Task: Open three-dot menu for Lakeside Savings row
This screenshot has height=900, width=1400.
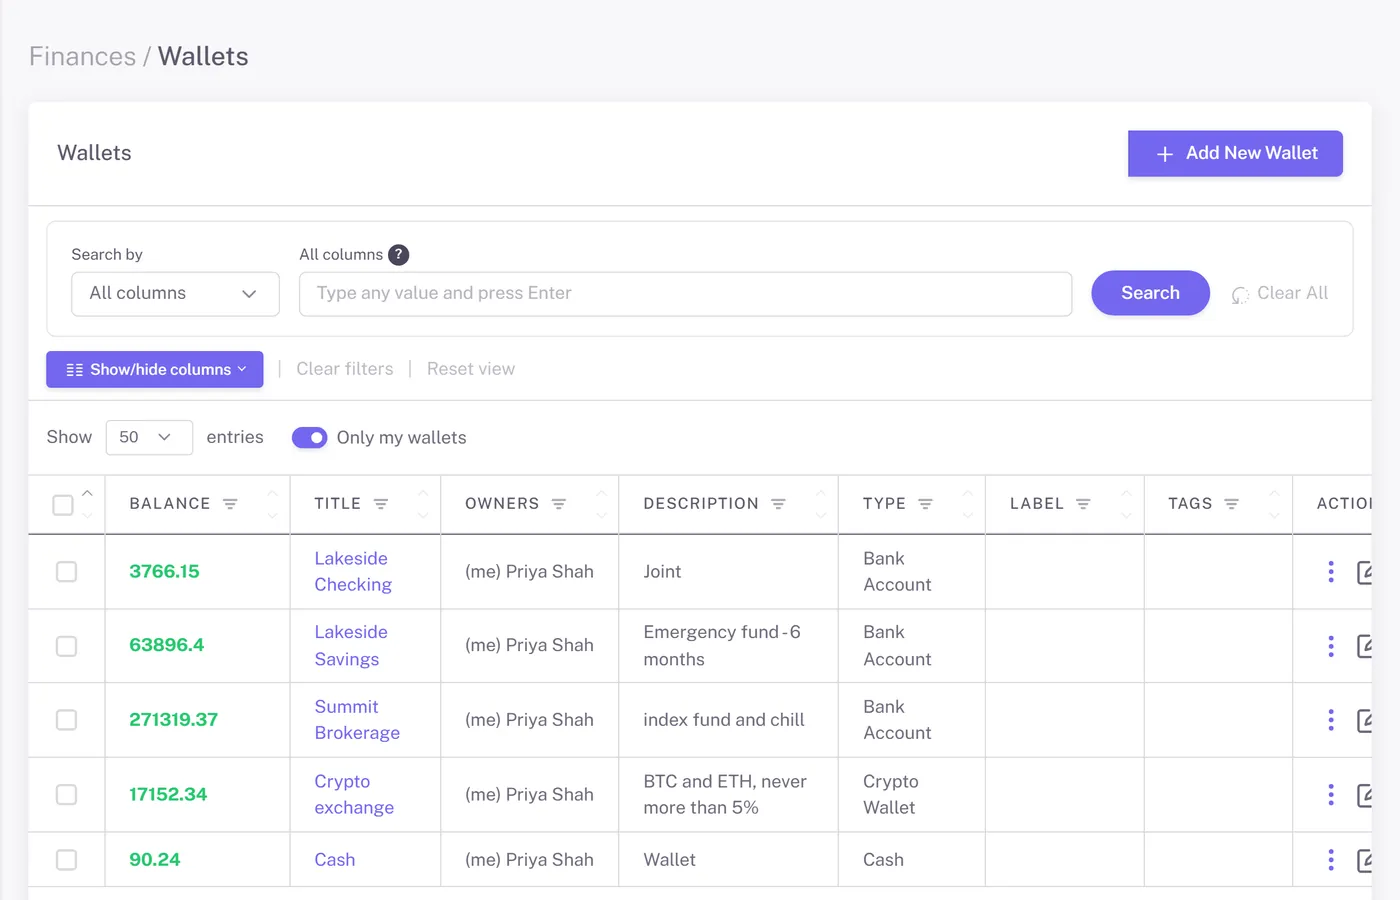Action: point(1331,646)
